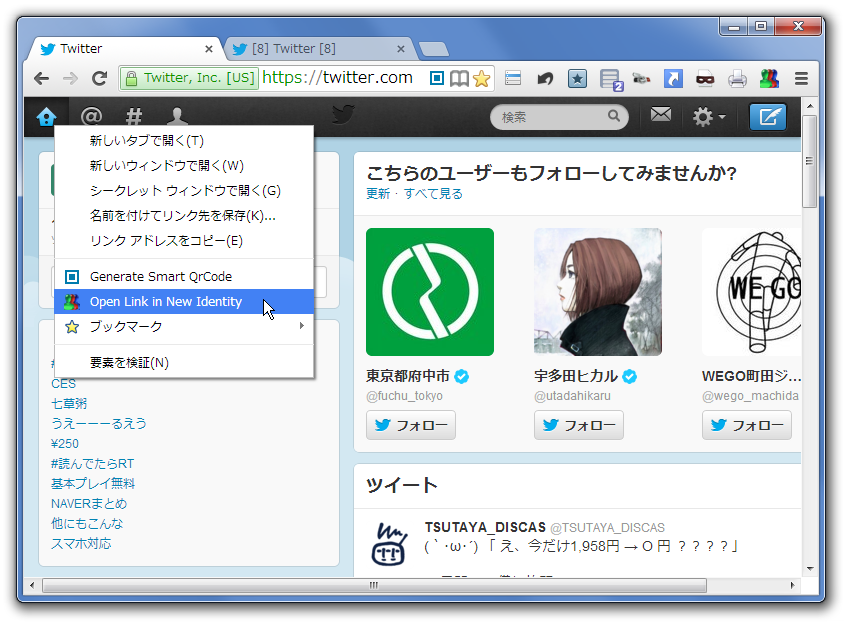Expand the ブックマーク submenu arrow

[x=301, y=326]
